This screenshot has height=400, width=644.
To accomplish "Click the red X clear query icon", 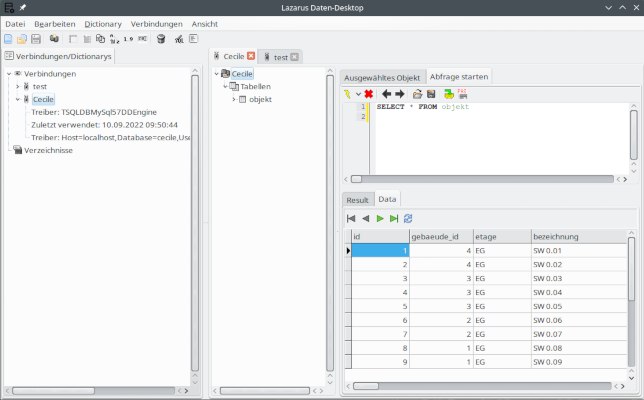I will tap(369, 94).
